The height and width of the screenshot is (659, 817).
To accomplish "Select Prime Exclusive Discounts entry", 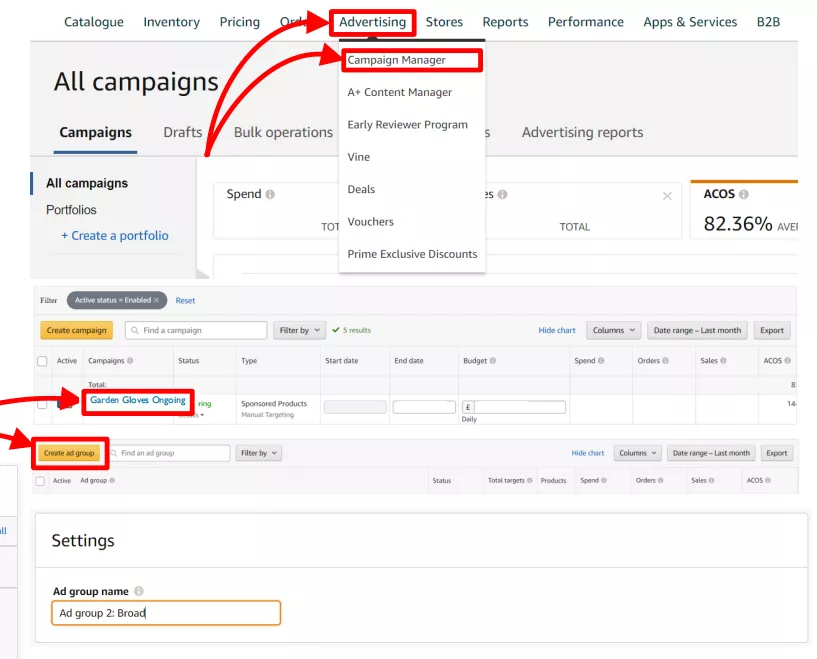I will tap(412, 254).
